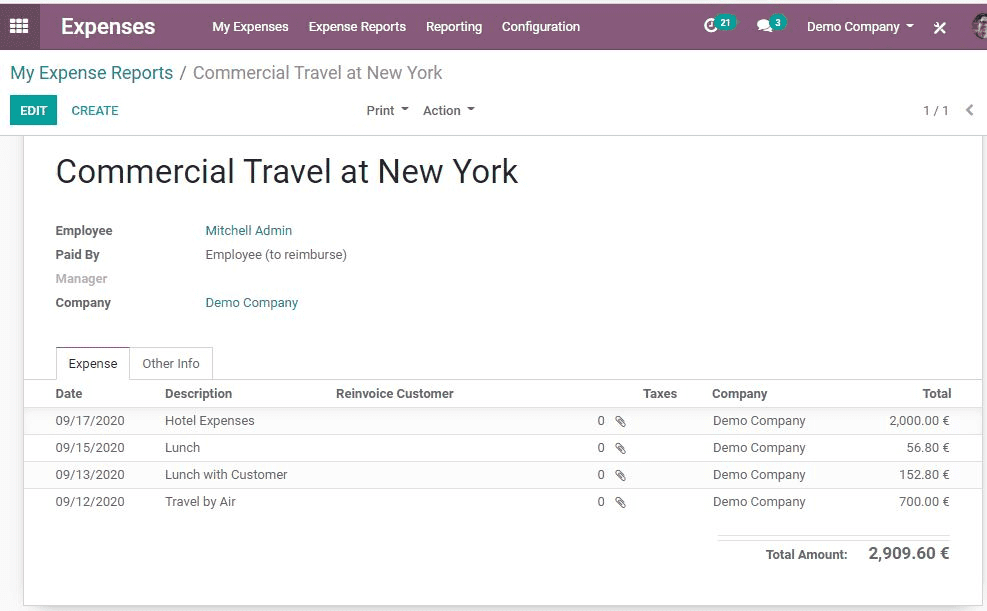The height and width of the screenshot is (611, 987).
Task: Select the Travel by Air description
Action: (x=200, y=502)
